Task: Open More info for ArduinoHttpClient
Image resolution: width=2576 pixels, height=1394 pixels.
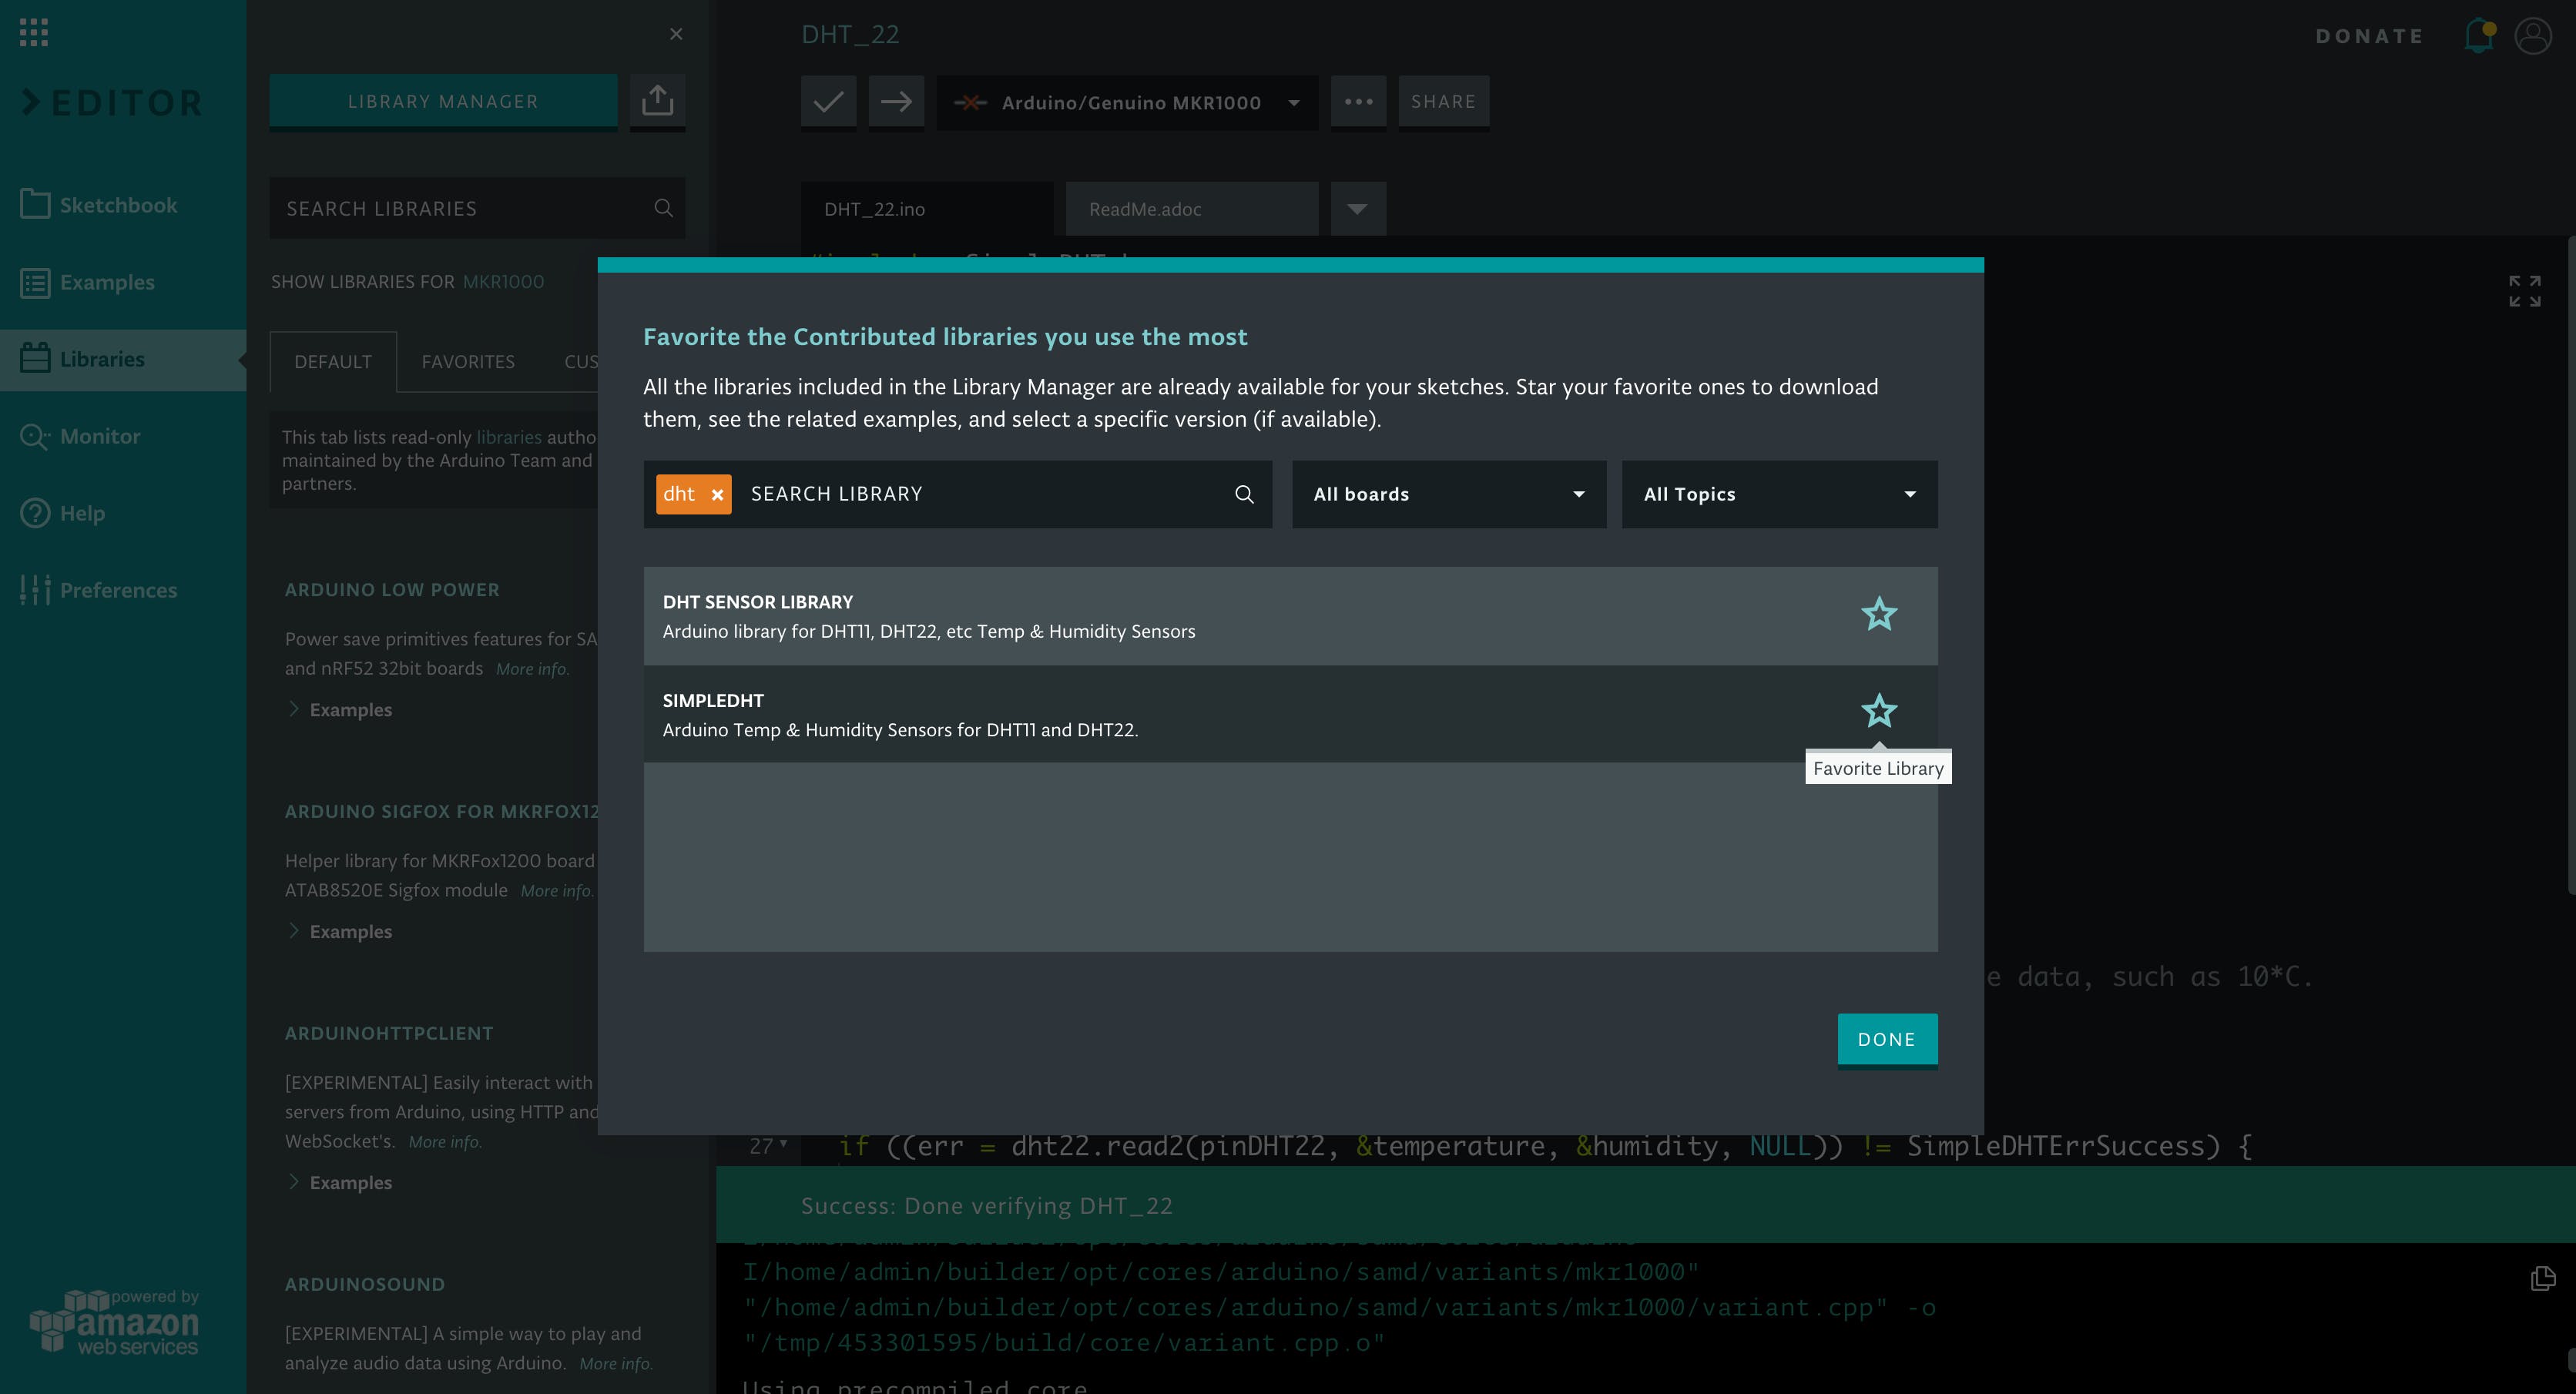Action: [444, 1142]
